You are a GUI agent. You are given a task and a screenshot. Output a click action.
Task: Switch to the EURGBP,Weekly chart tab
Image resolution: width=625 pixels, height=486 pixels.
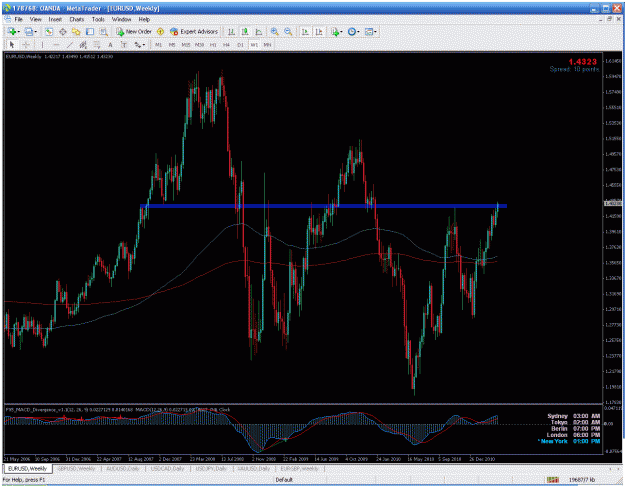pos(299,469)
